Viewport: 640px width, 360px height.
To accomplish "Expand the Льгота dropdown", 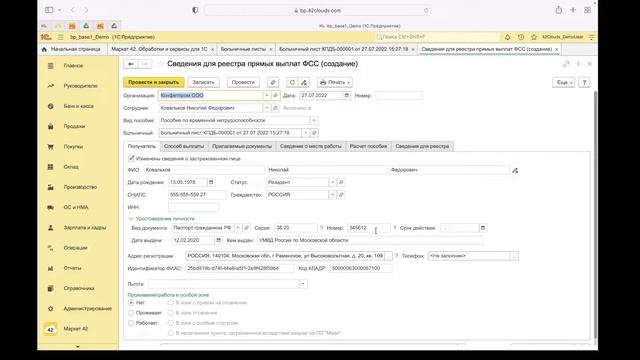I will click(x=303, y=284).
